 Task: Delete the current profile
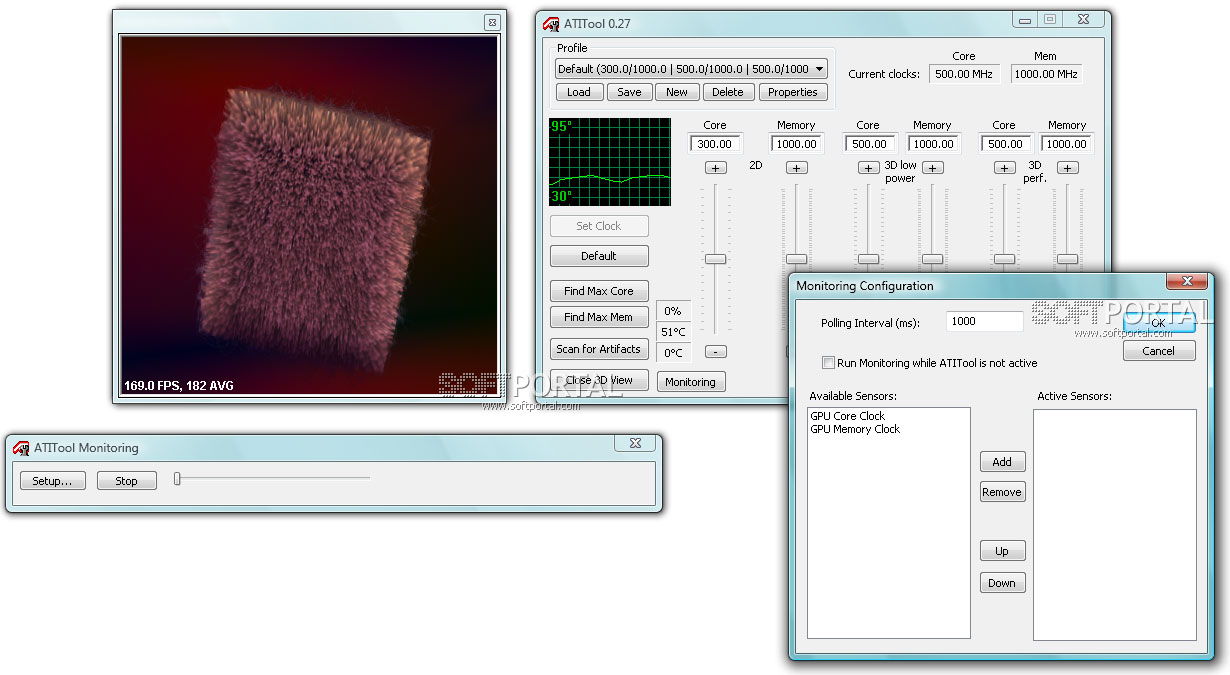click(x=728, y=92)
